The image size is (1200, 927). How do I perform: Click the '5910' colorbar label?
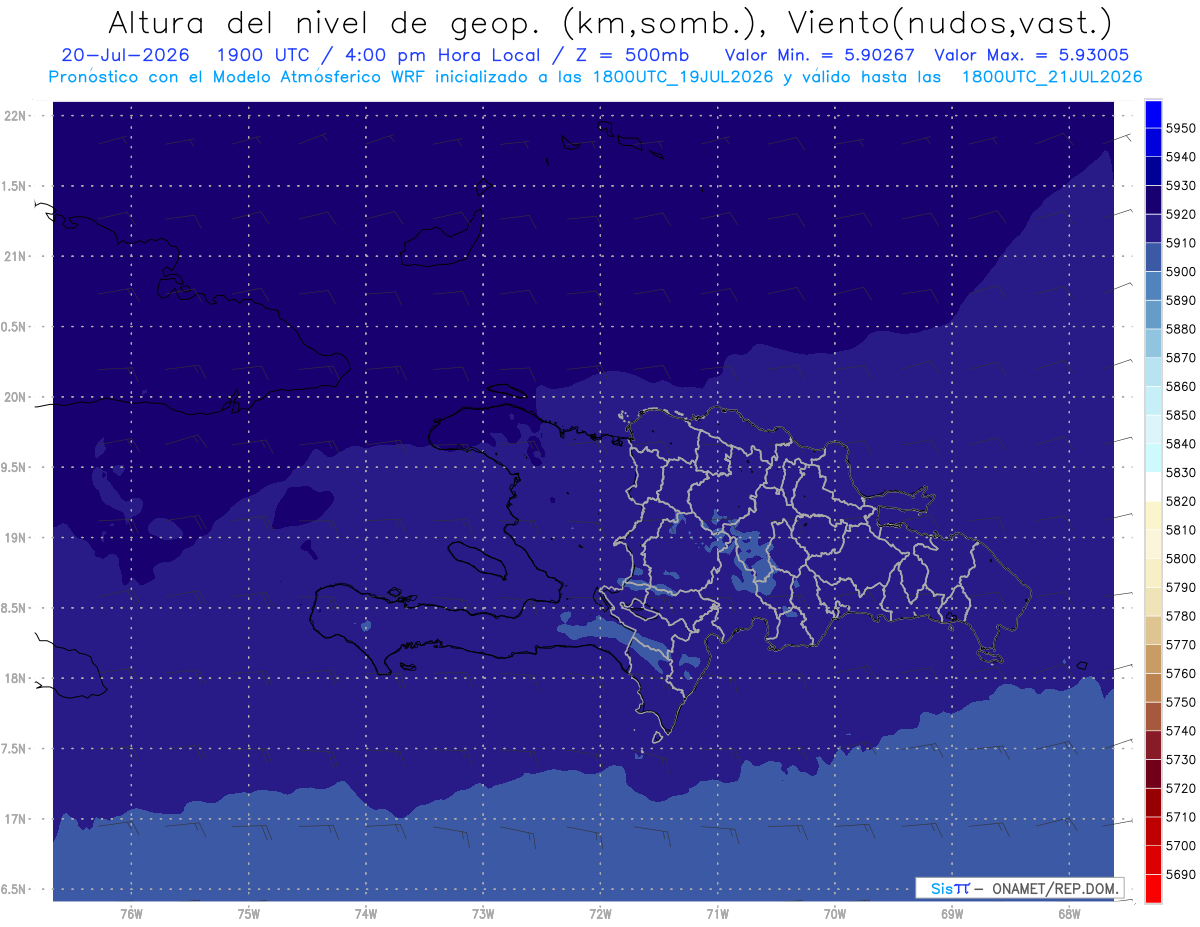tap(1181, 243)
